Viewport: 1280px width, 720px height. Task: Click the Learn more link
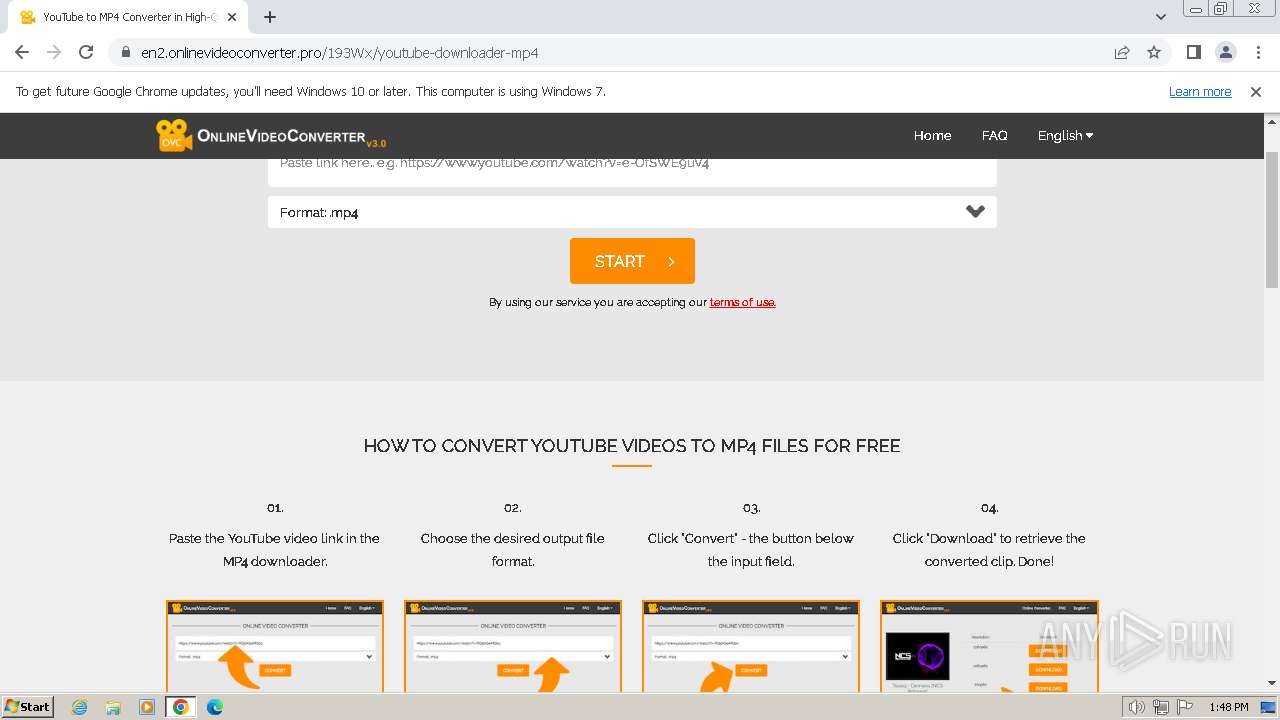1200,91
